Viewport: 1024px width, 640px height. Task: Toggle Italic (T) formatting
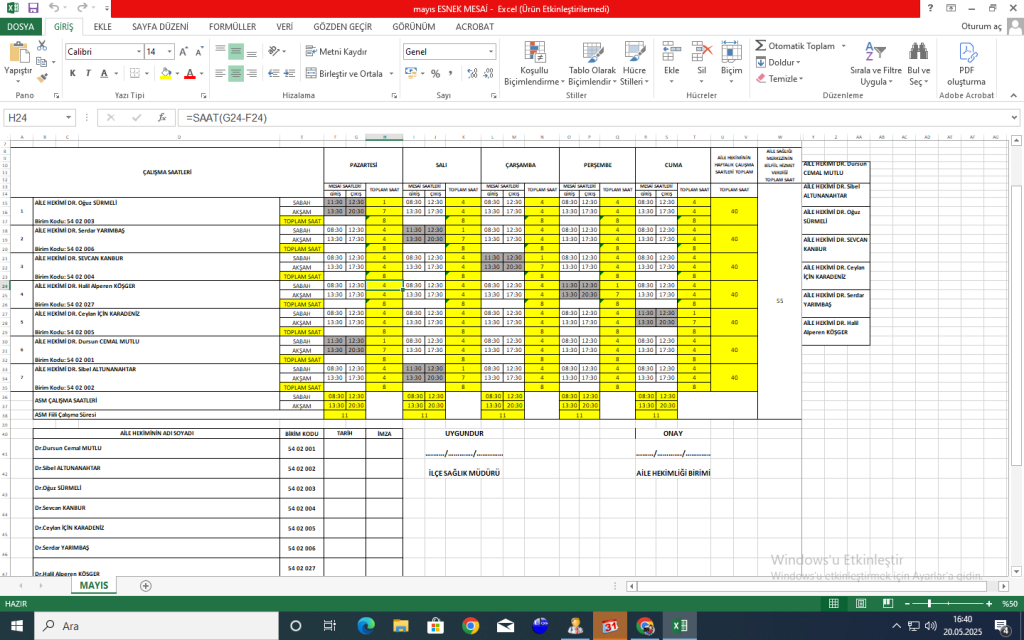point(88,73)
